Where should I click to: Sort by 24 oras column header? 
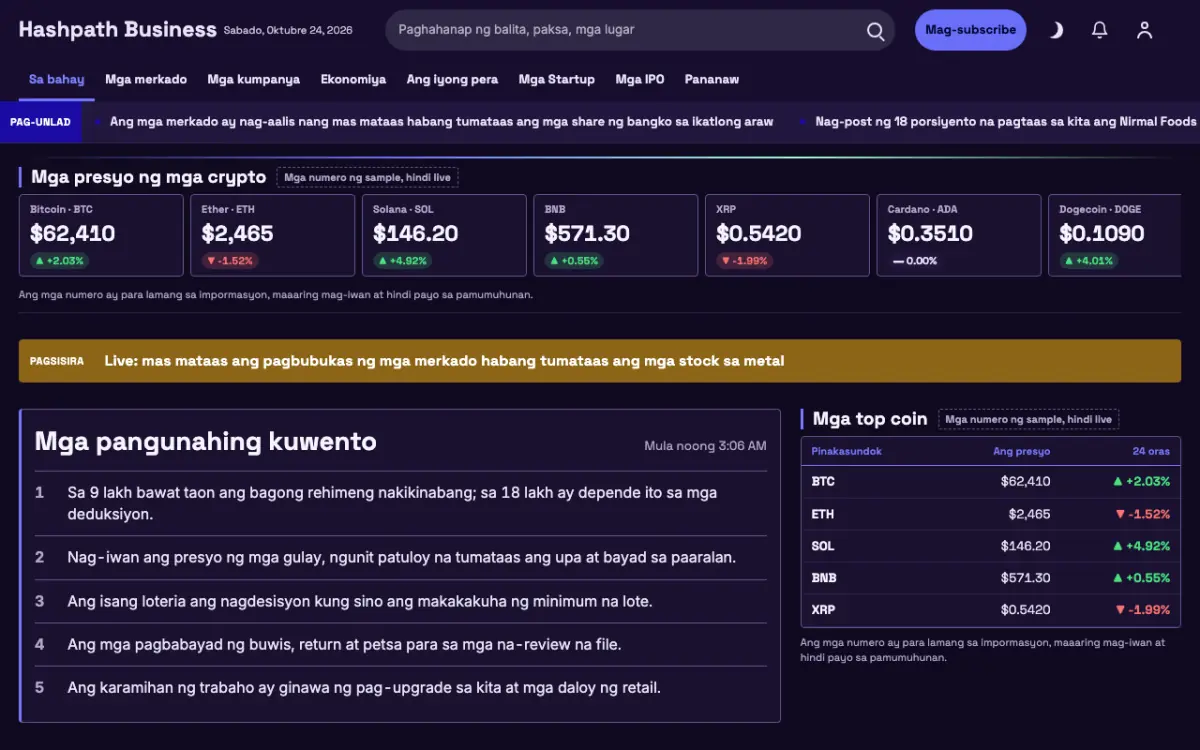point(1151,451)
